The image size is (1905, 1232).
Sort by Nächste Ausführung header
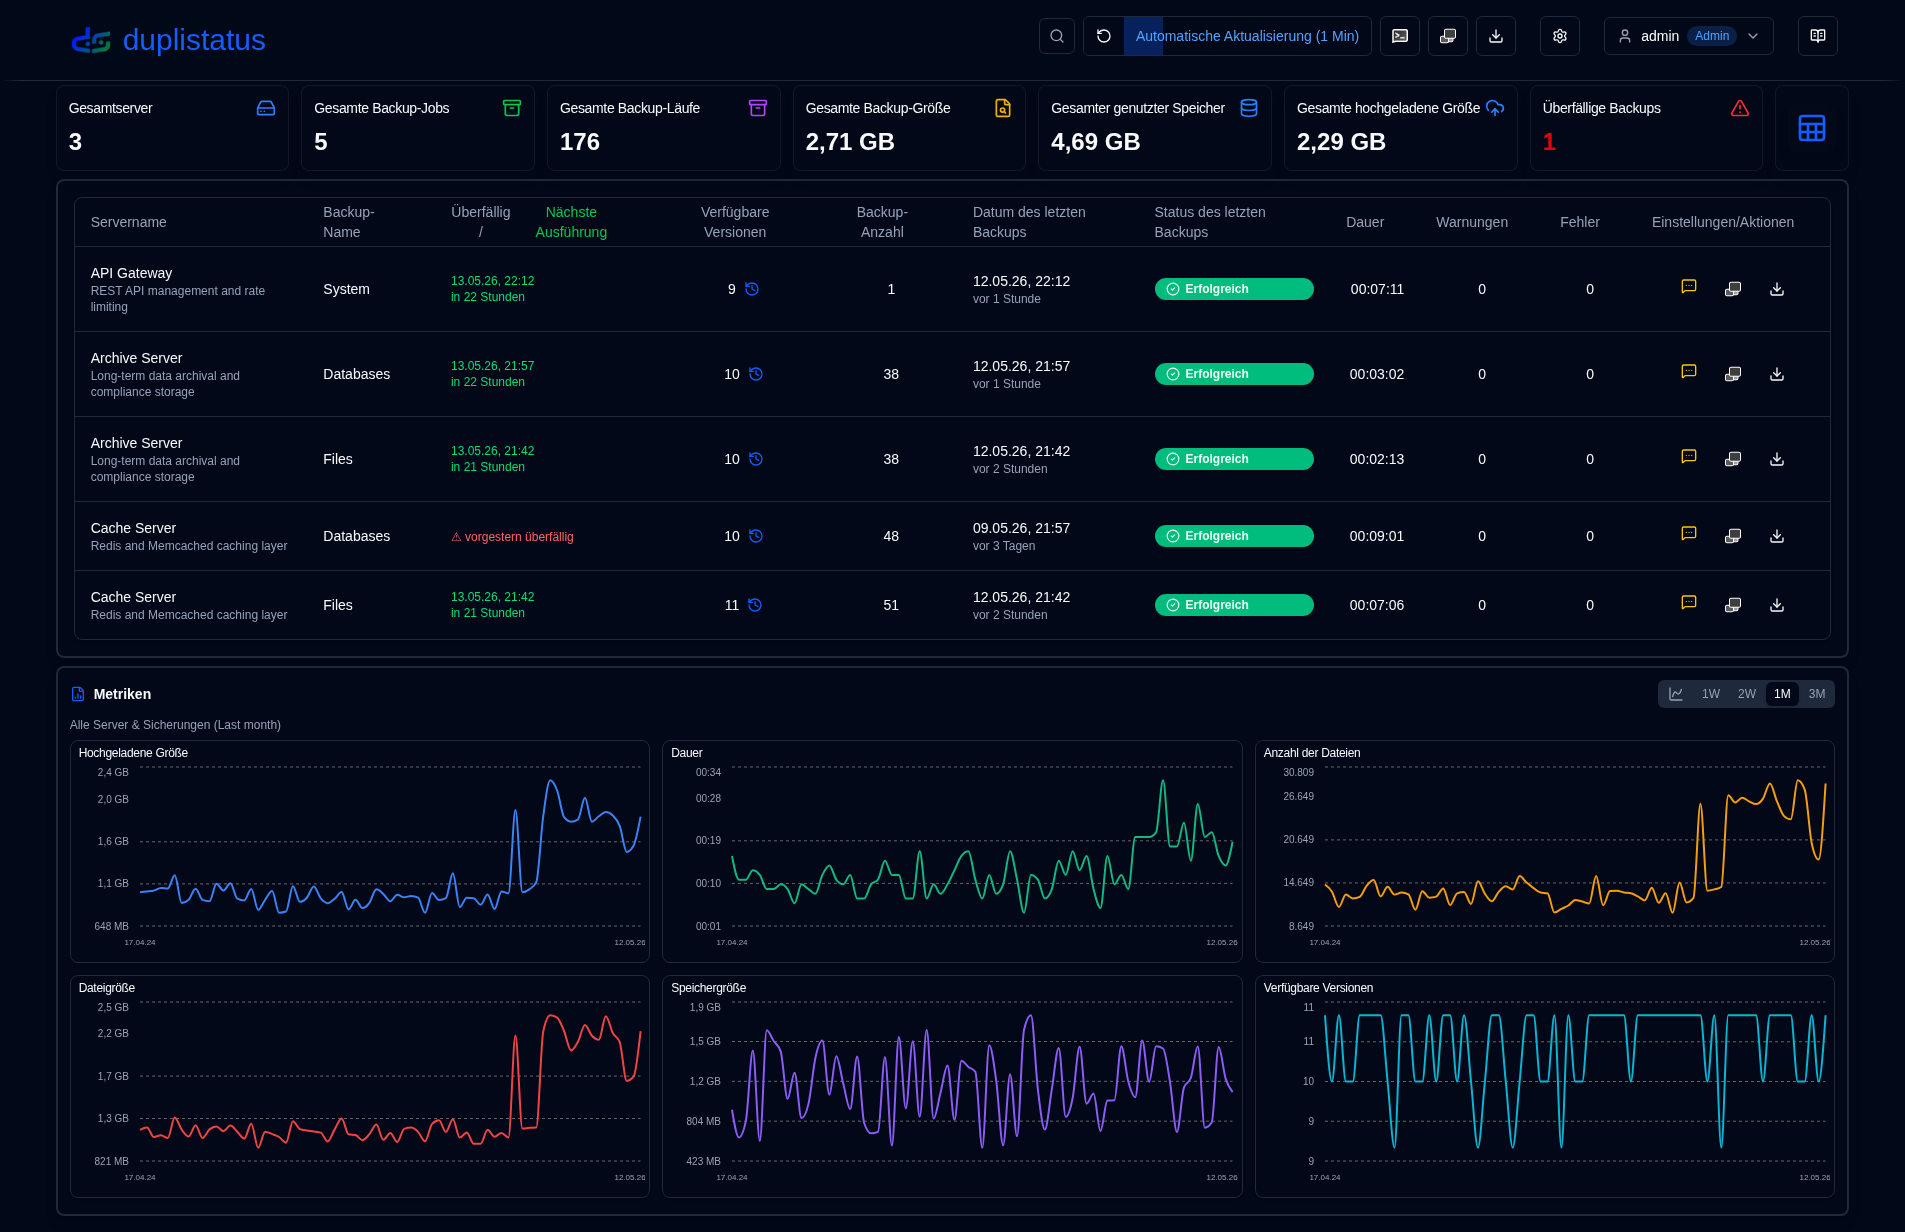pyautogui.click(x=571, y=222)
